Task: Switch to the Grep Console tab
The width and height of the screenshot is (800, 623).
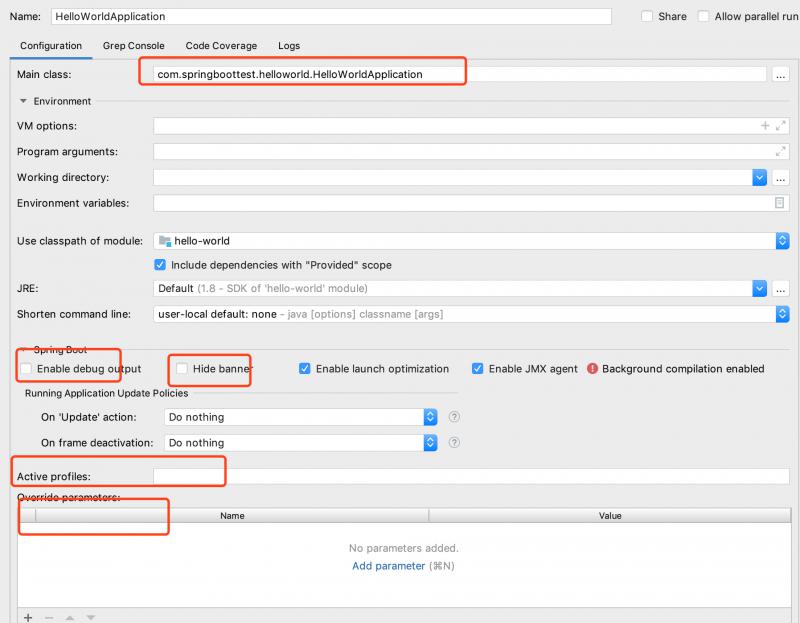Action: point(134,45)
